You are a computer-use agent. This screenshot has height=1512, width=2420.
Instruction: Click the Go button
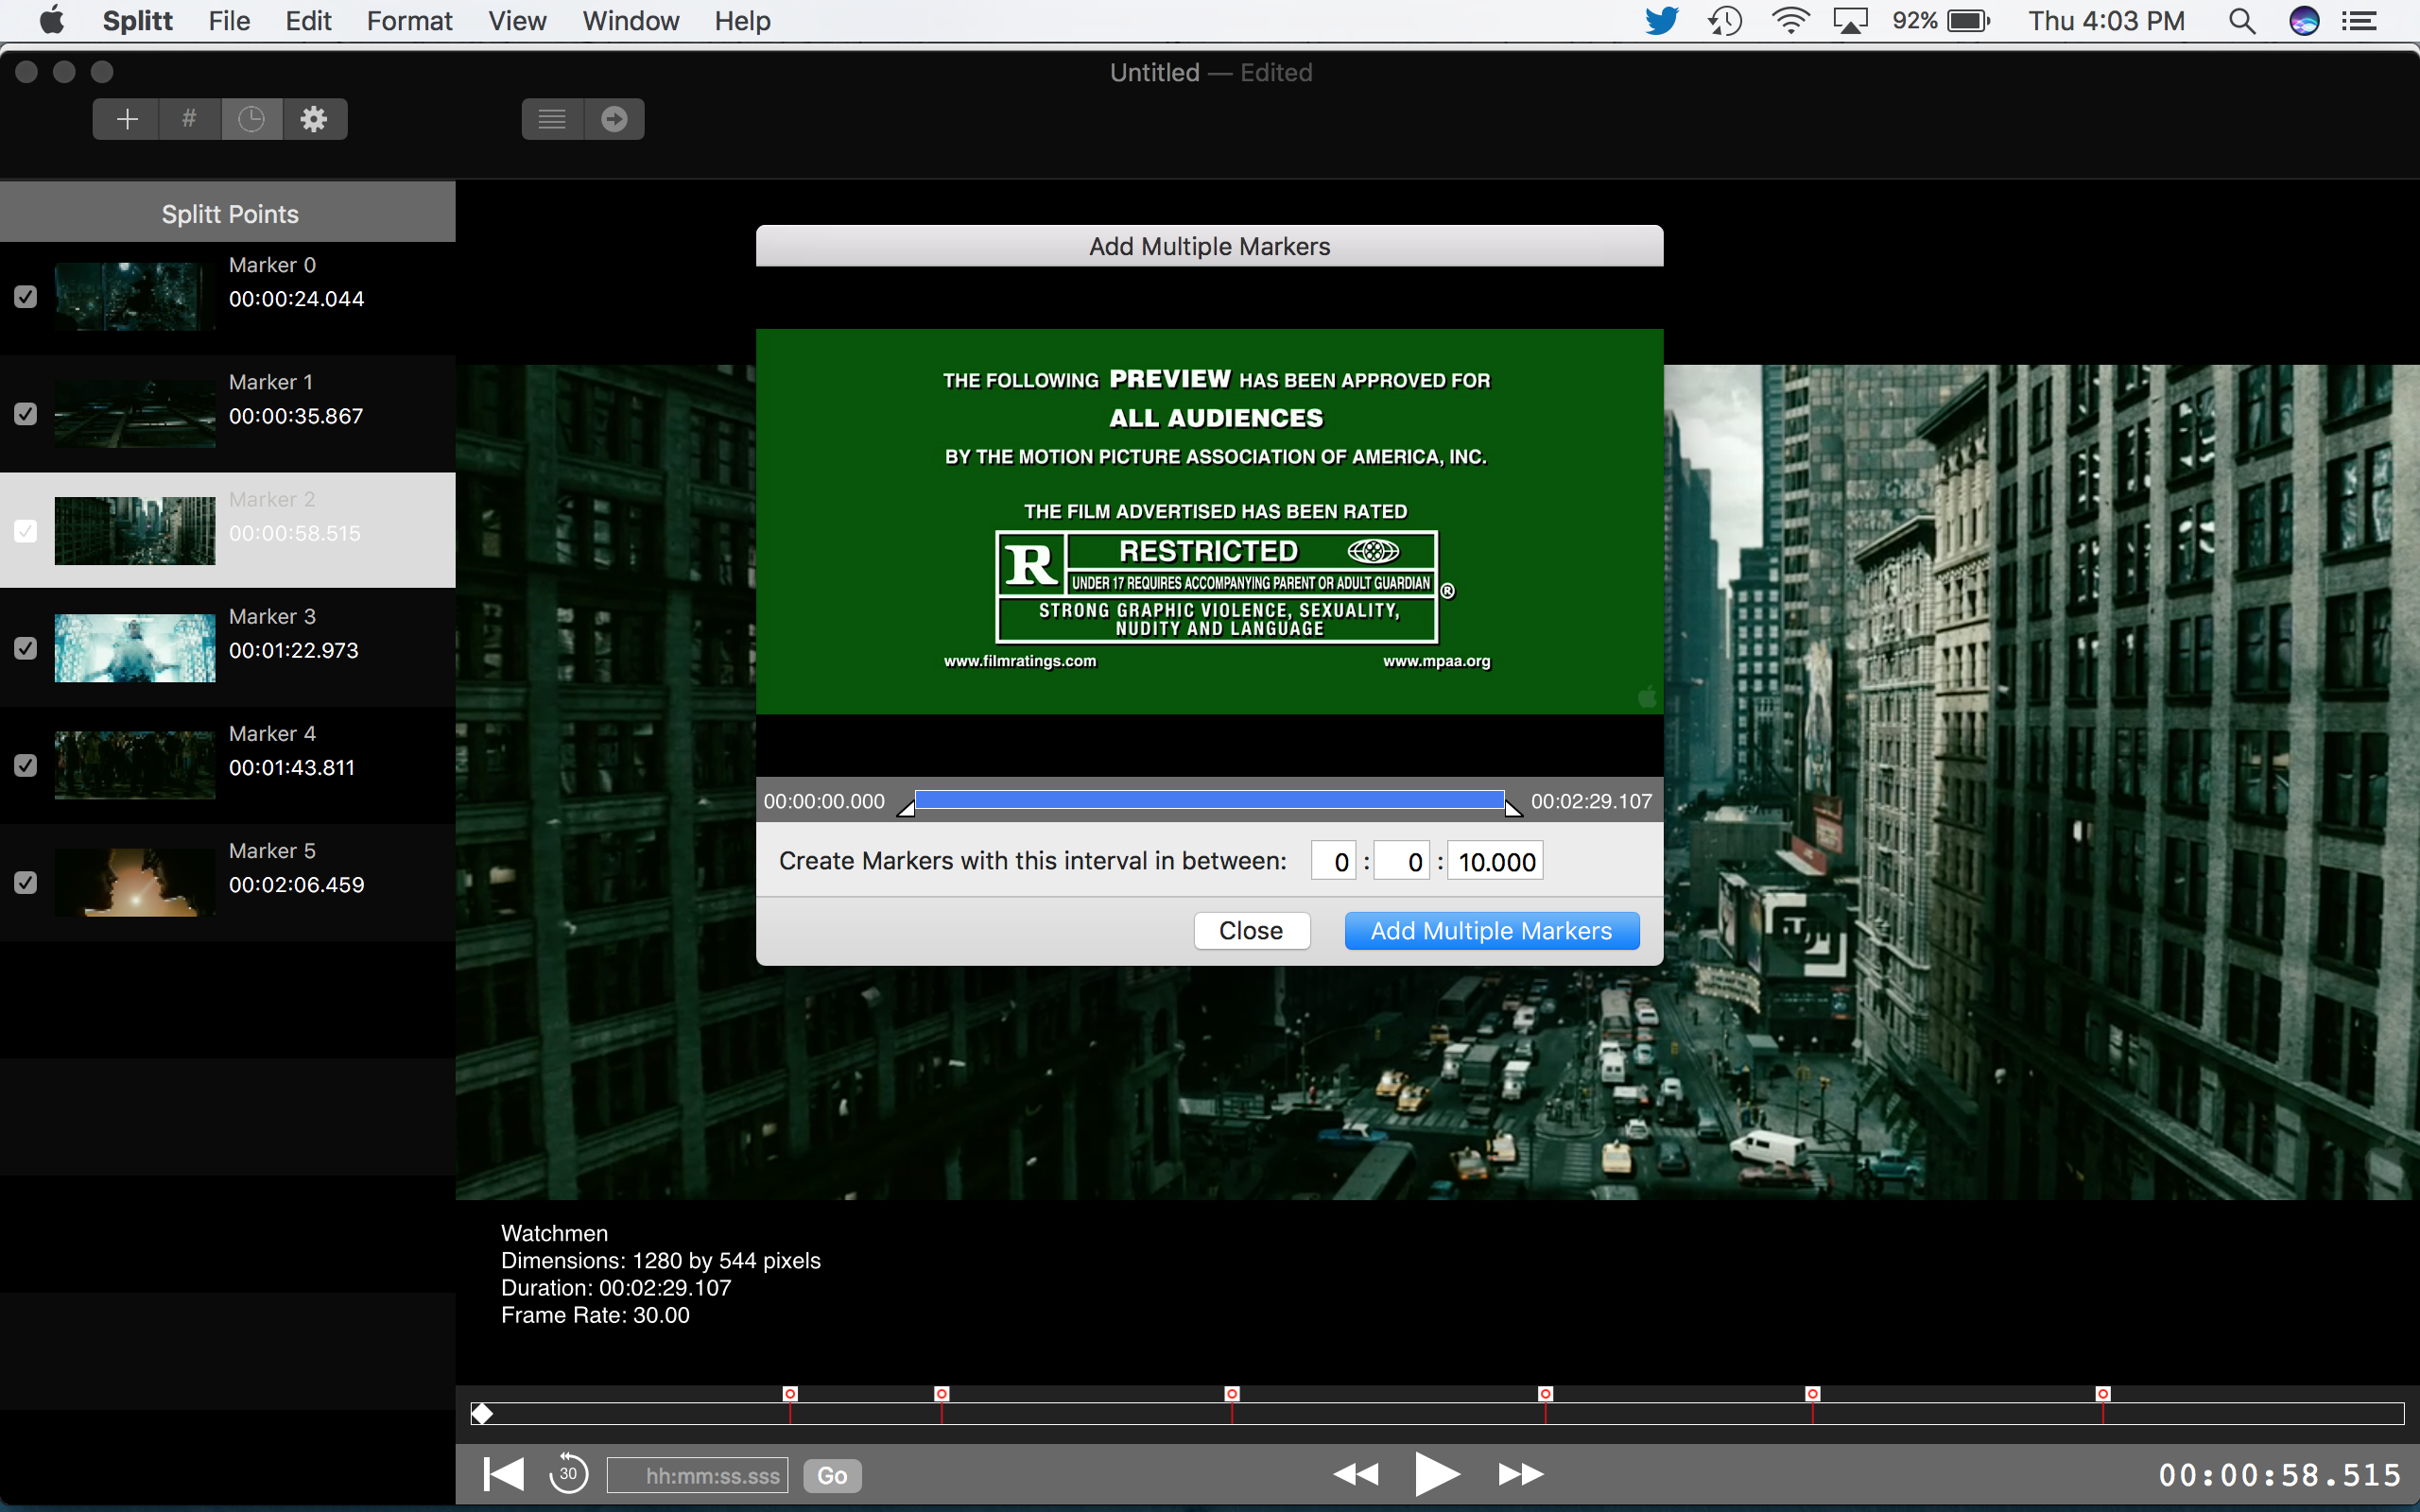coord(832,1475)
